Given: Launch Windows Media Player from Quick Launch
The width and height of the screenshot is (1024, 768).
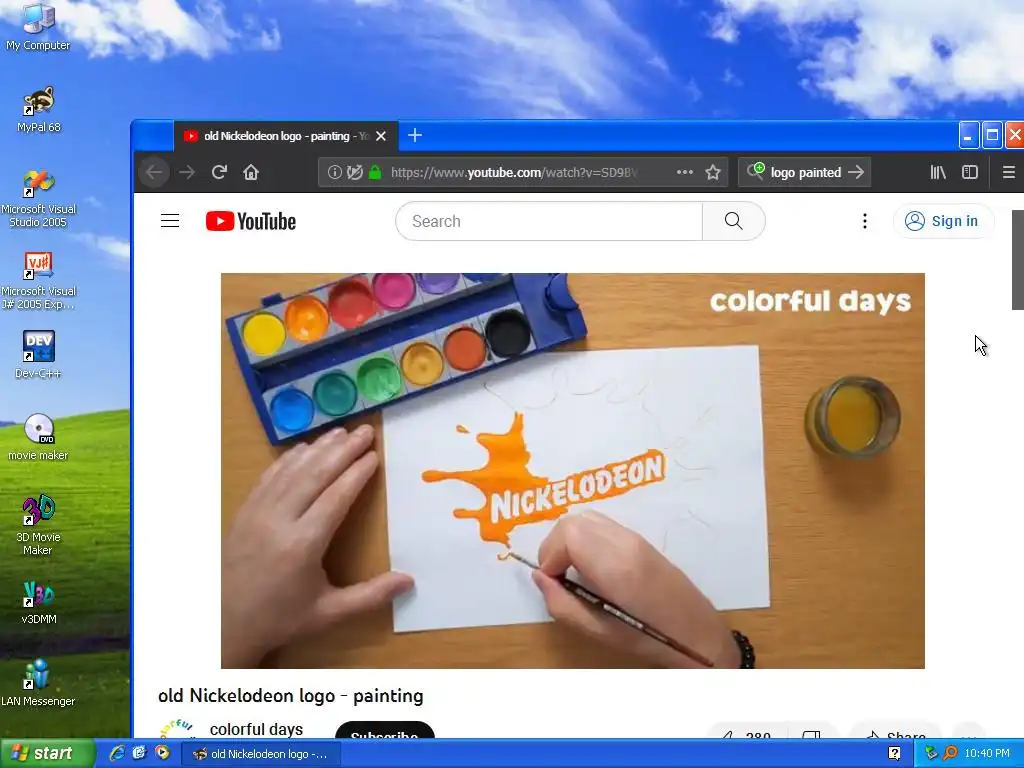Looking at the screenshot, I should (x=161, y=754).
